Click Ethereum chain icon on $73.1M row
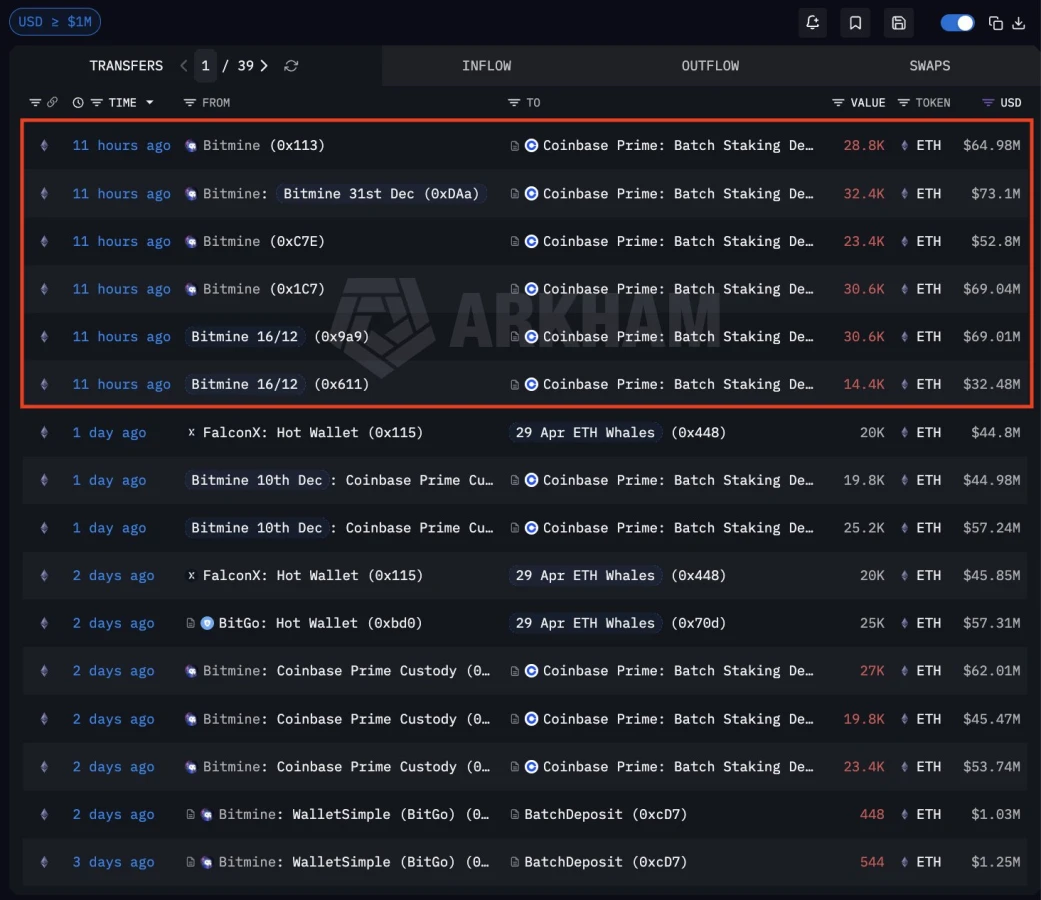The image size is (1041, 900). point(44,194)
